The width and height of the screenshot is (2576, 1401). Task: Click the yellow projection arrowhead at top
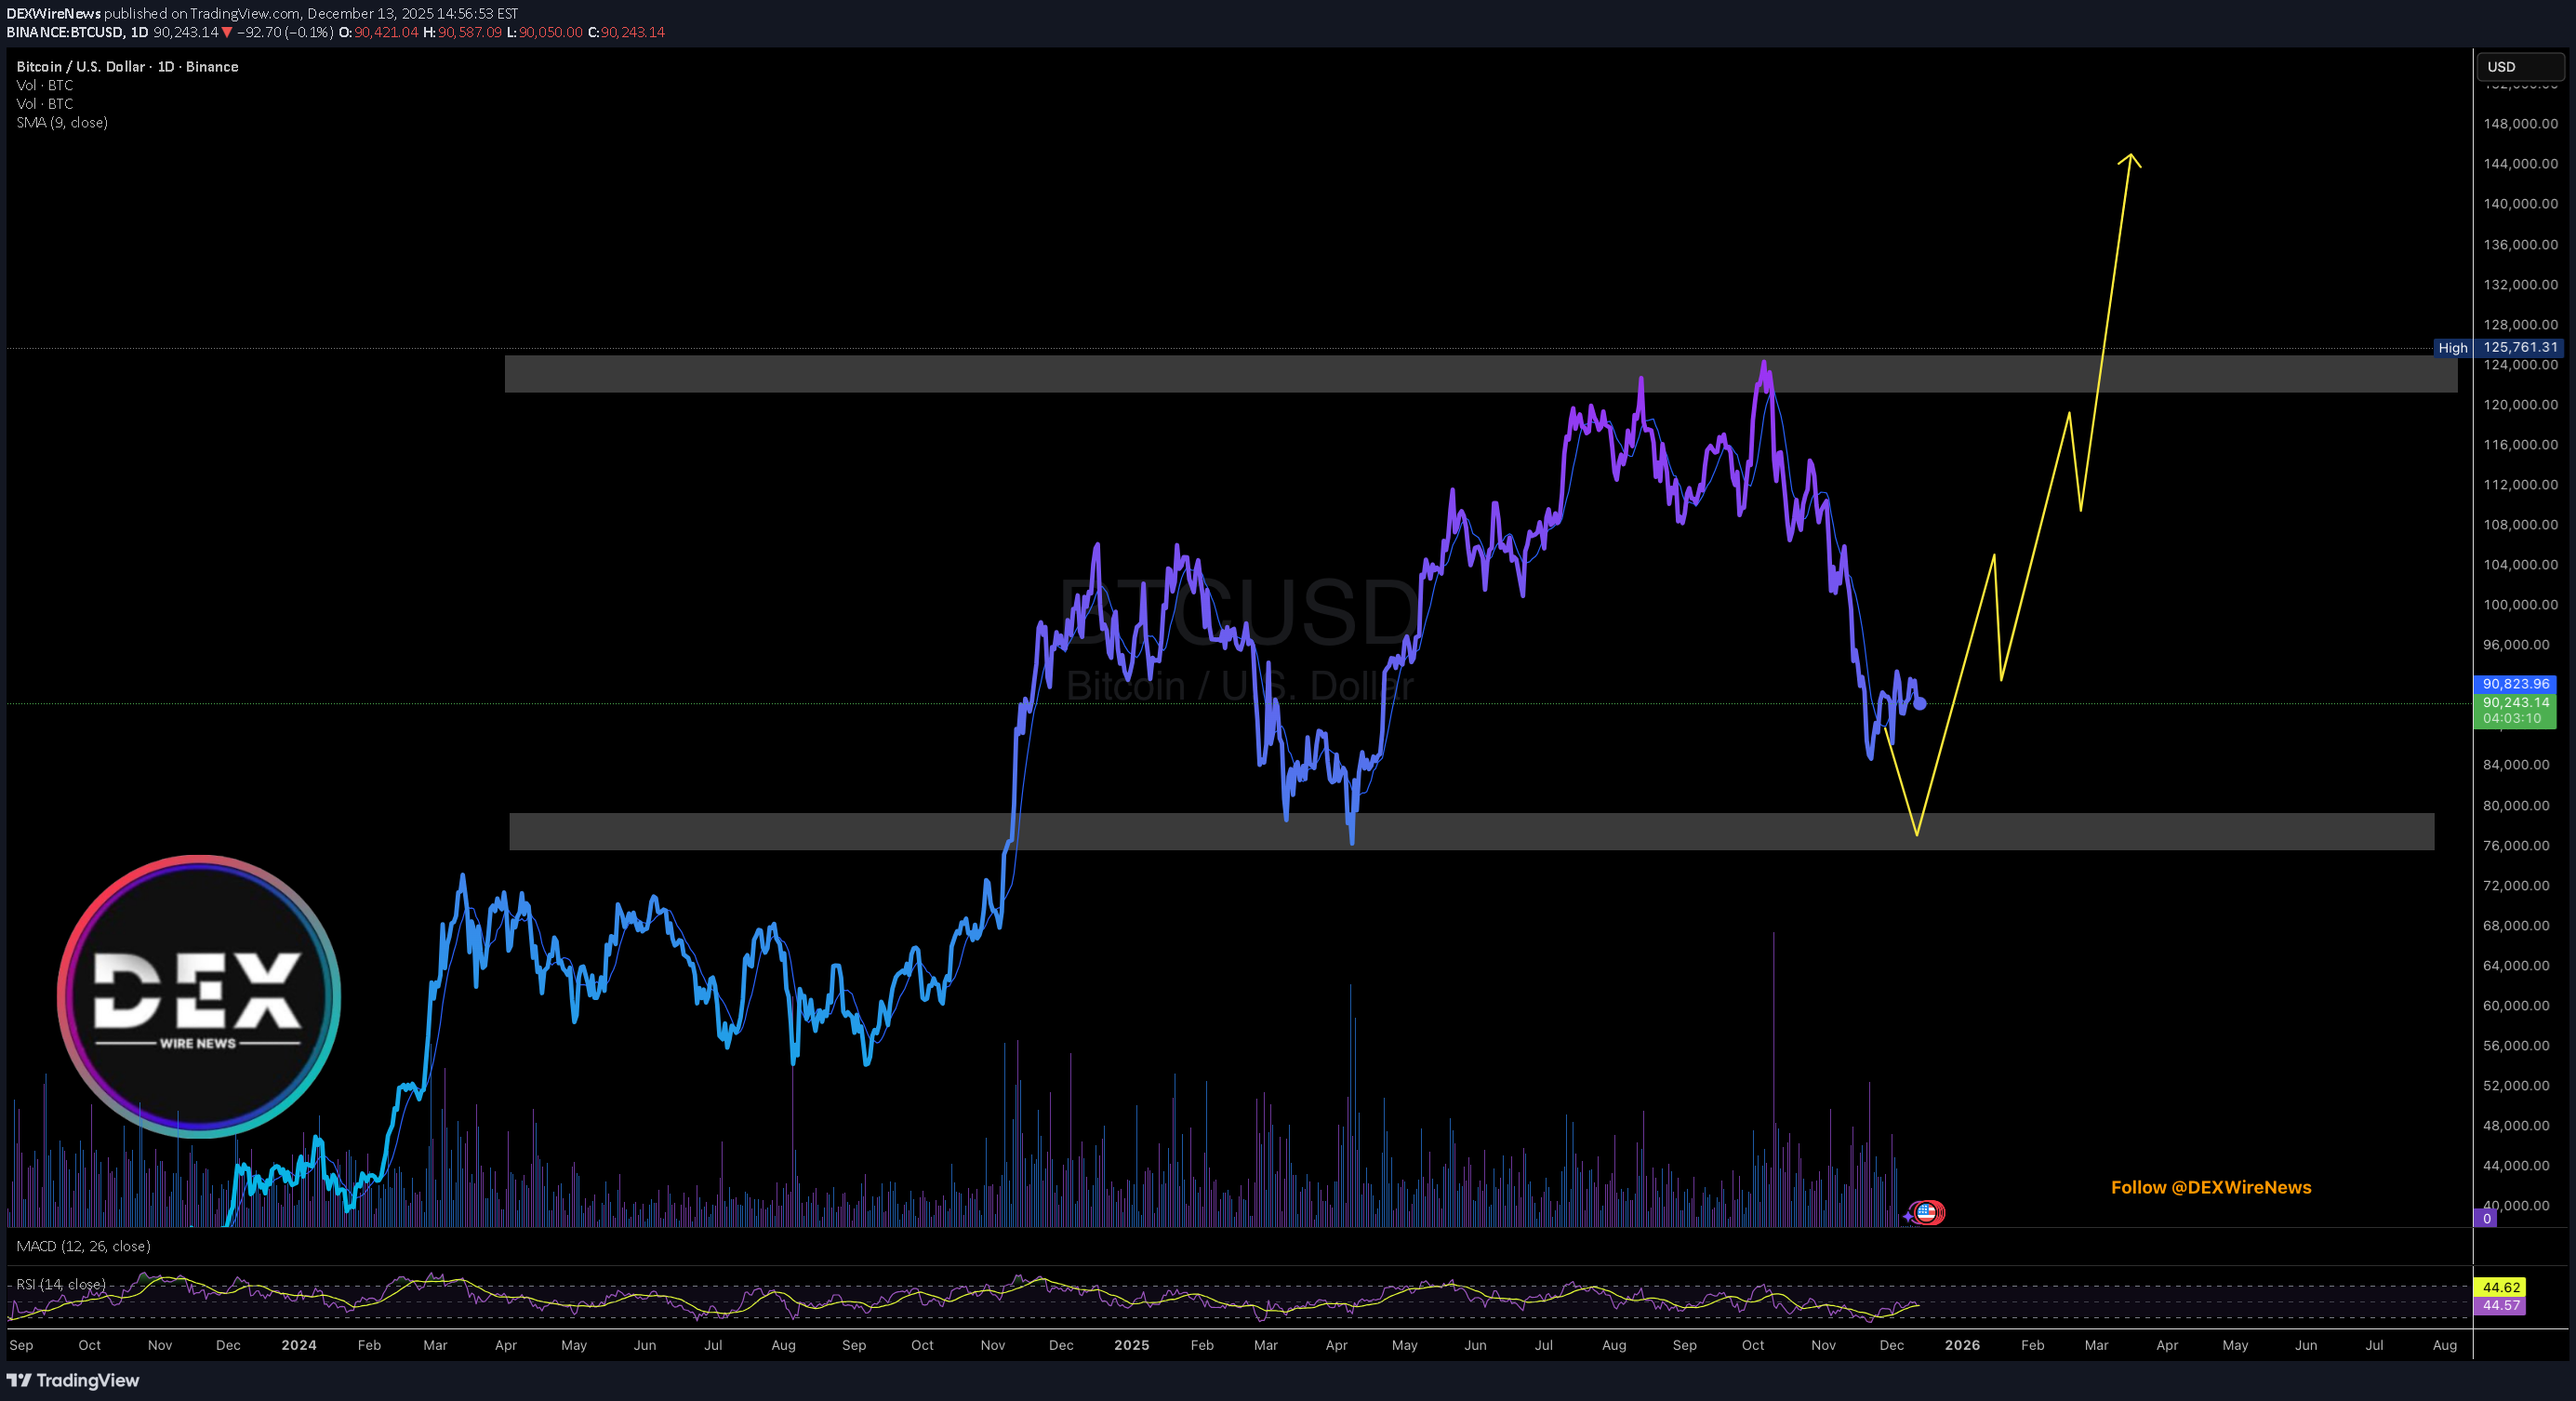tap(2130, 158)
